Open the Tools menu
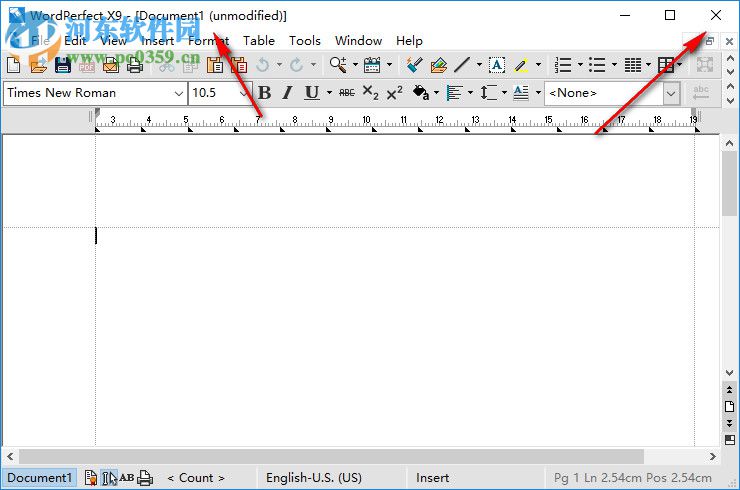This screenshot has height=490, width=740. (305, 41)
